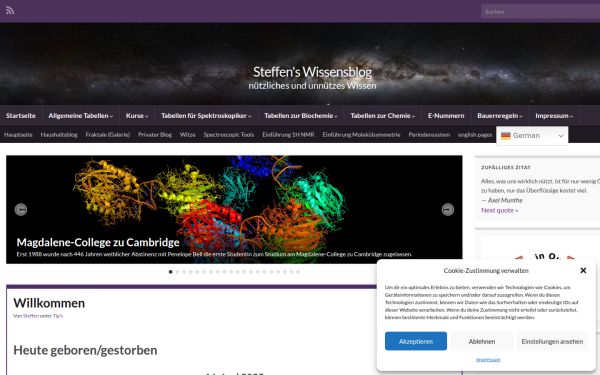Expand the Kurse menu
Screen dimensions: 600x375
[x=137, y=116]
